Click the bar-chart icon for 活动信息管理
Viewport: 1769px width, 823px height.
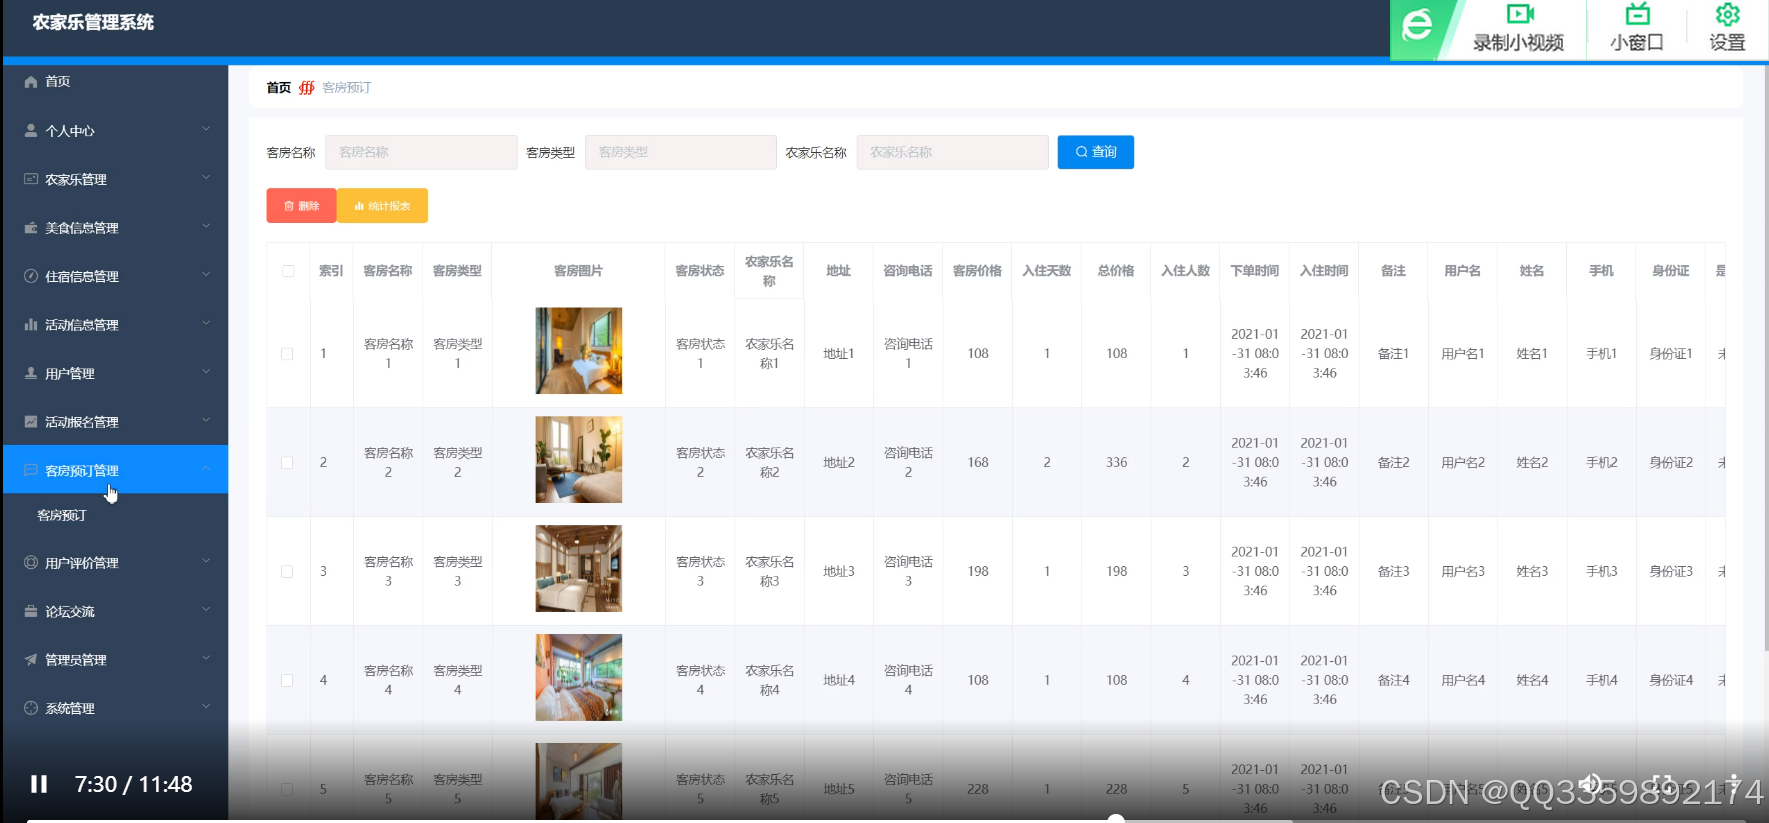point(31,325)
